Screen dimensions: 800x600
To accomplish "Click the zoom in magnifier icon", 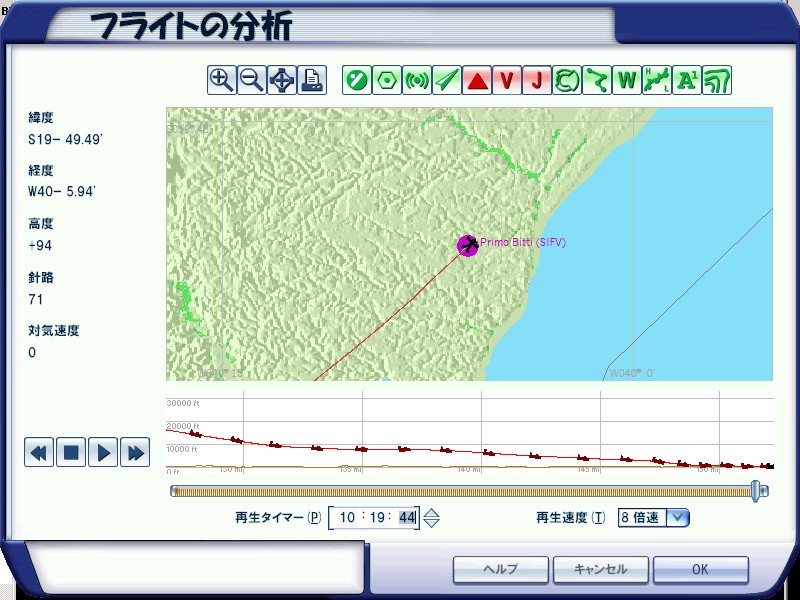I will pos(222,80).
